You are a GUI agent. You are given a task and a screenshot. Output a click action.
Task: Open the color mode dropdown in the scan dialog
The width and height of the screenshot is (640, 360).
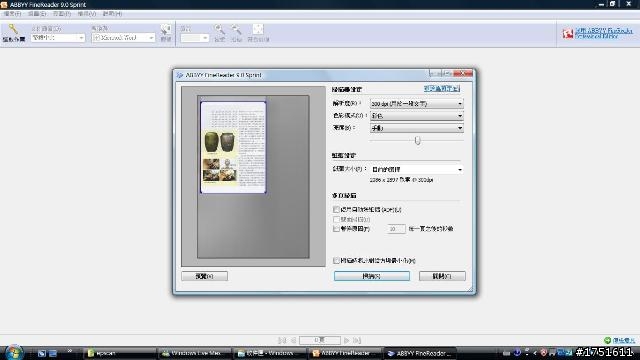click(x=416, y=116)
